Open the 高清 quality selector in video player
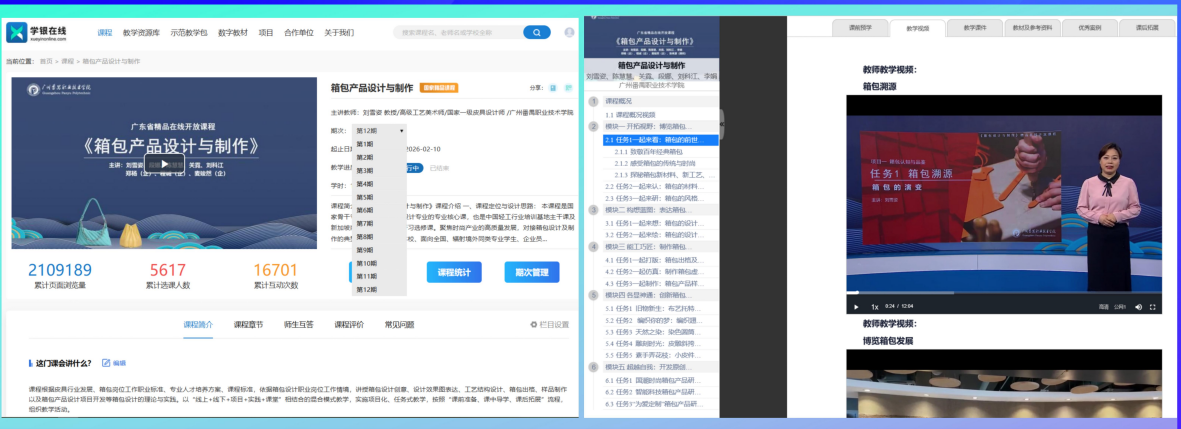1181x429 pixels. pos(1103,306)
